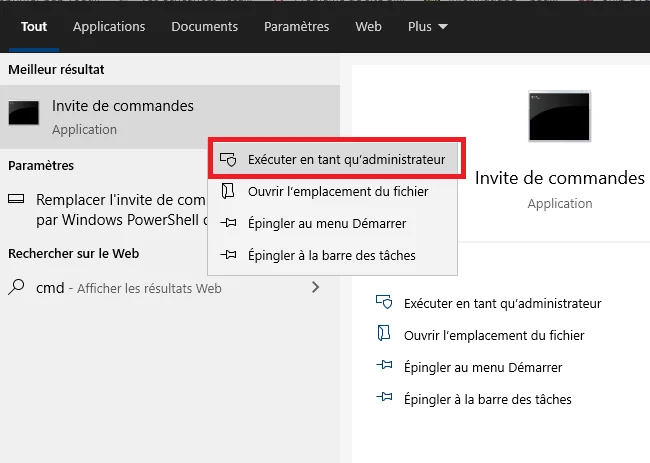
Task: Select 'Ouvrir l'emplacement du fichier' in context menu
Action: tap(338, 191)
